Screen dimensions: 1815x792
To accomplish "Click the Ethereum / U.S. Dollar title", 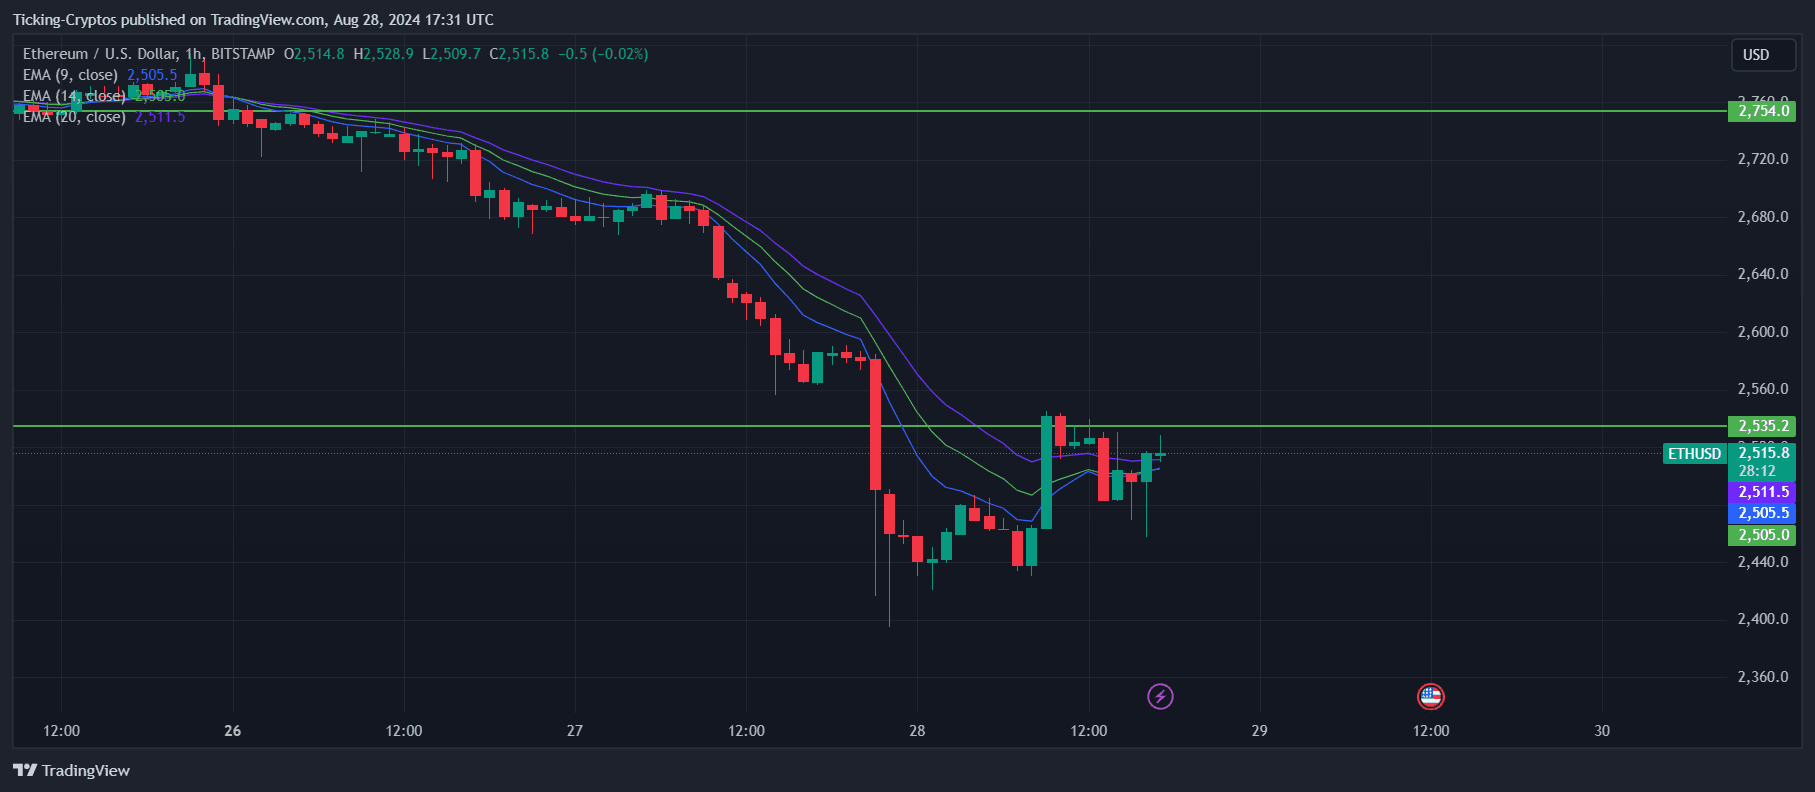I will 148,54.
